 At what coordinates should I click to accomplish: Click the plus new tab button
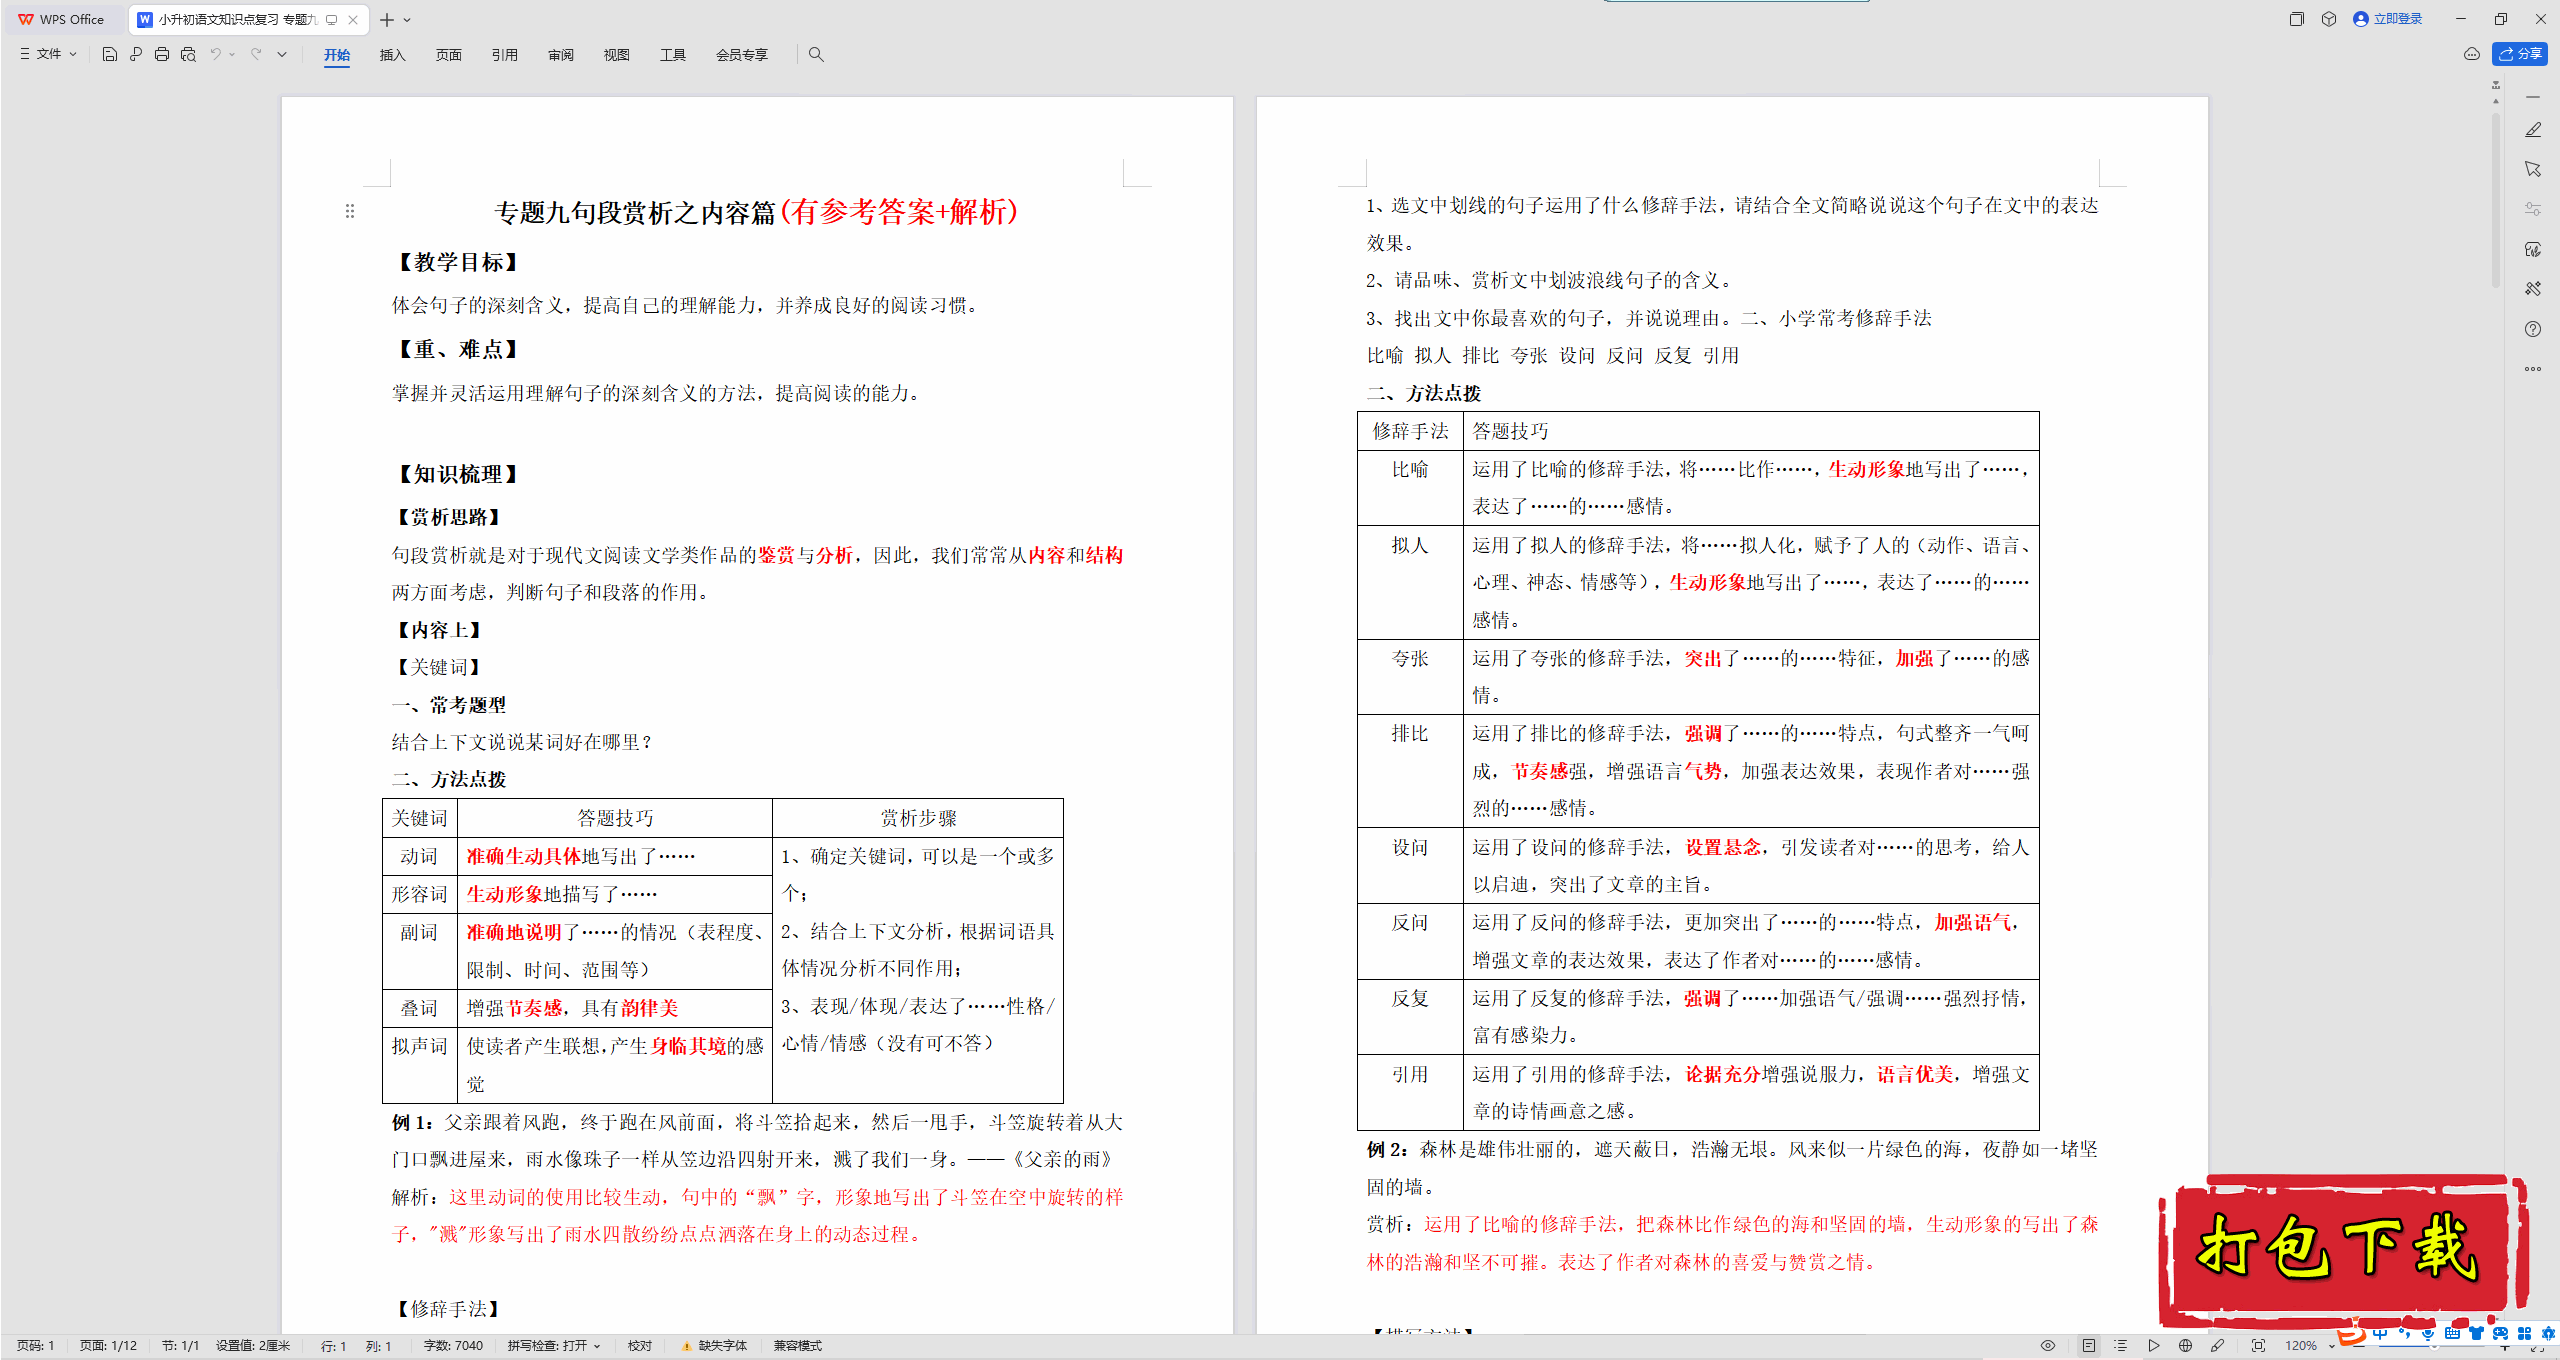click(x=387, y=20)
